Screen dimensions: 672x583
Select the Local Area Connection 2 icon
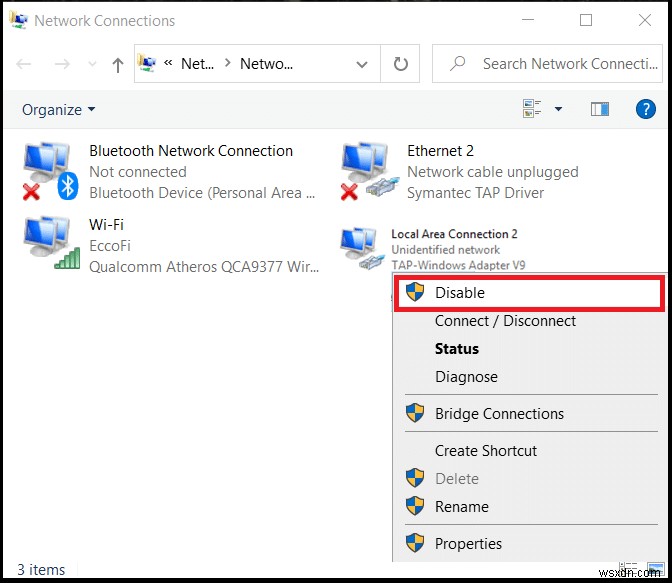[361, 248]
